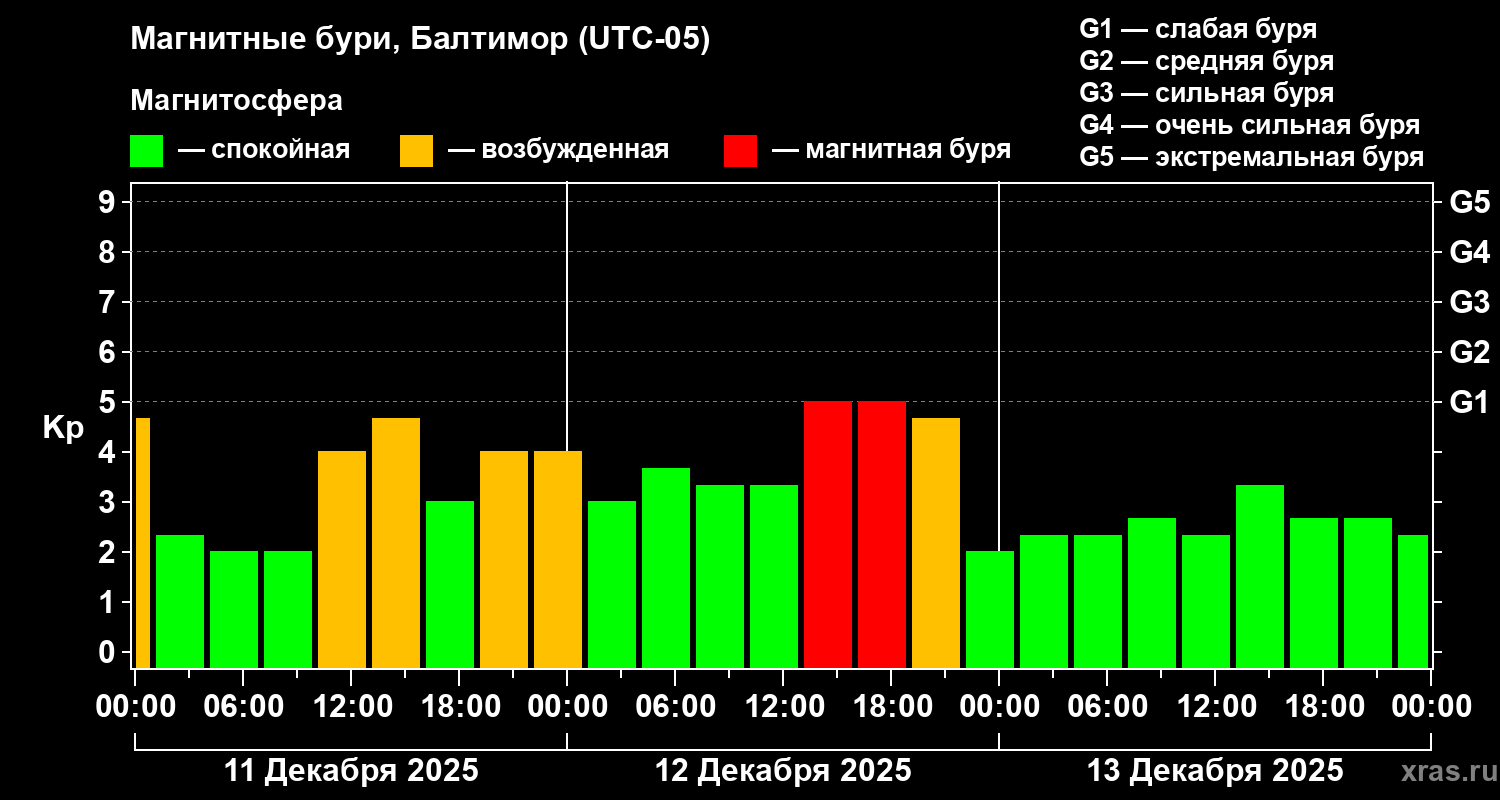Click the '12:00' time label under 11 December

tap(351, 707)
